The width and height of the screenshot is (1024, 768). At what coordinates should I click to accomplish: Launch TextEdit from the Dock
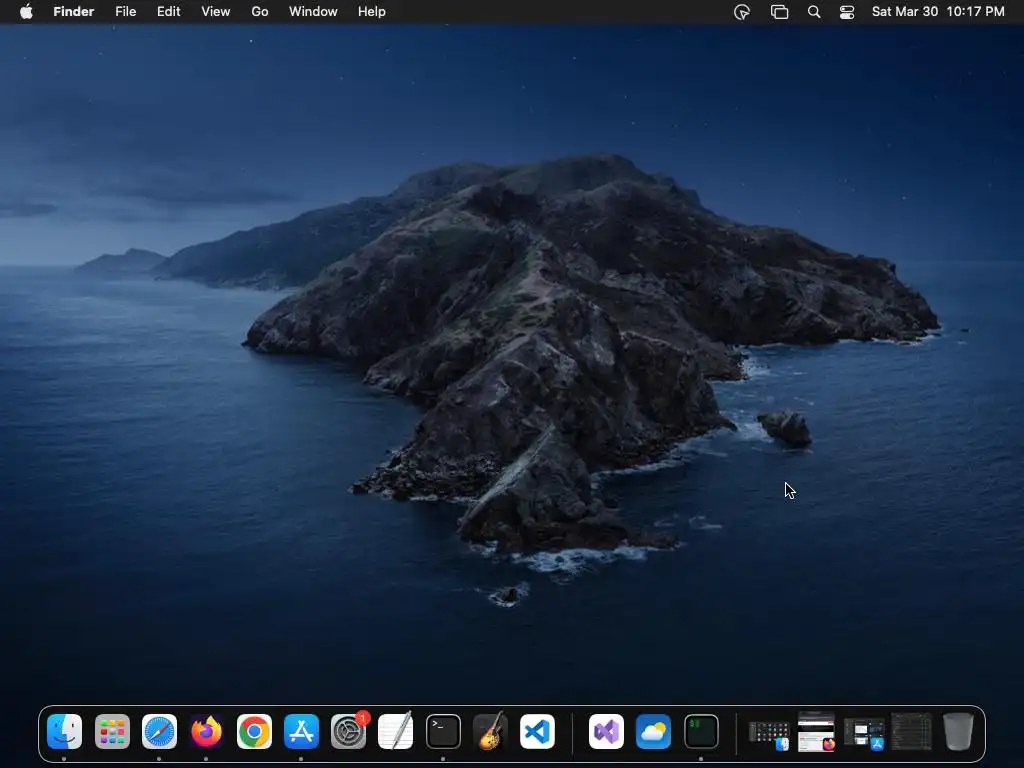point(396,731)
